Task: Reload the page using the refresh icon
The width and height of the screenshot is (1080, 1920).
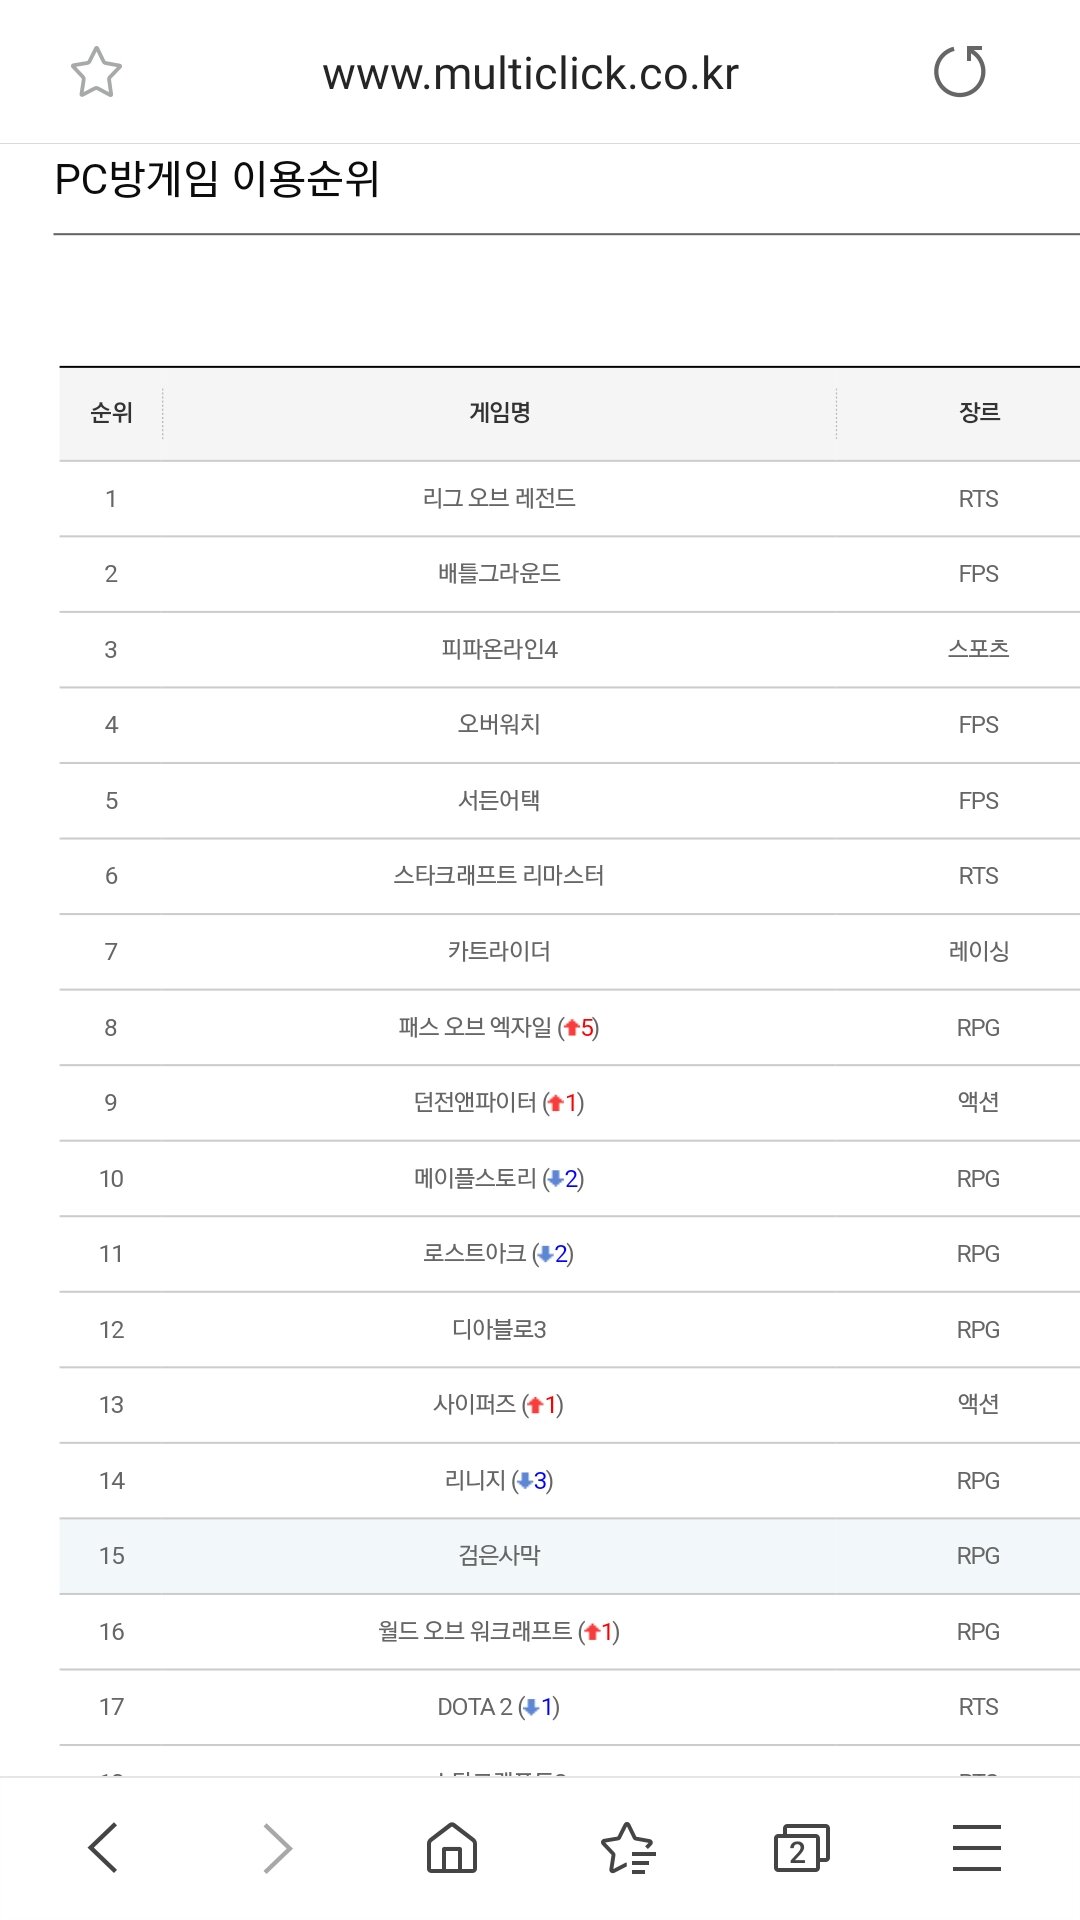Action: (x=960, y=72)
